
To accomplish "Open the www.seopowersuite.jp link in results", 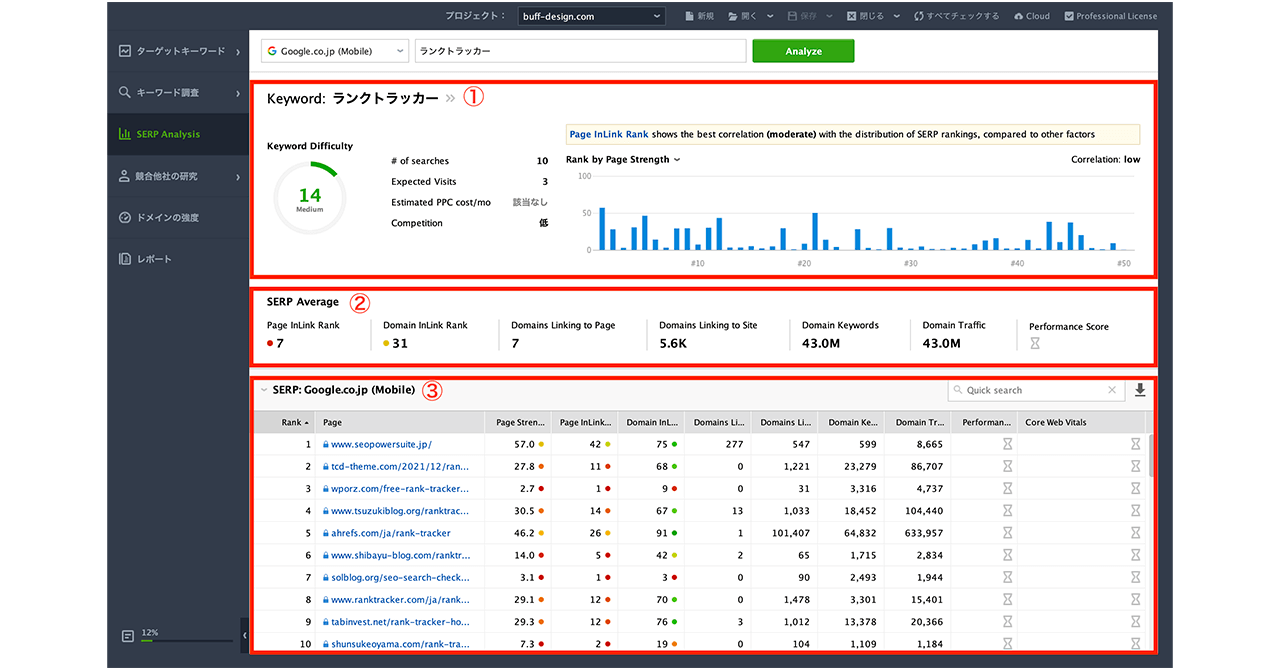I will [x=381, y=444].
